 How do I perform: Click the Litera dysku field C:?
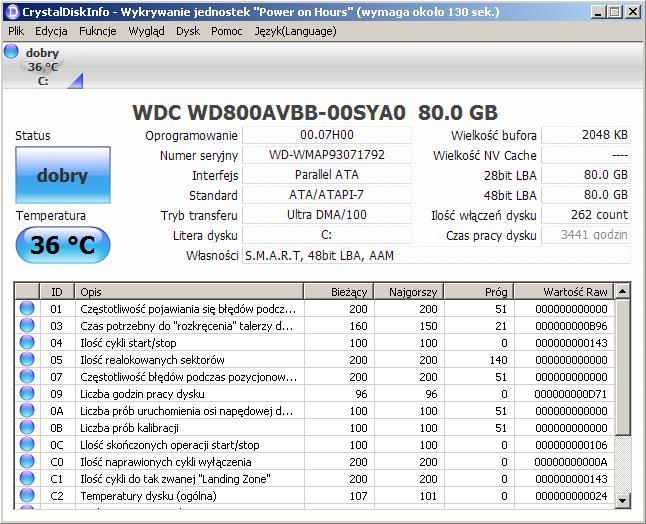pyautogui.click(x=327, y=235)
